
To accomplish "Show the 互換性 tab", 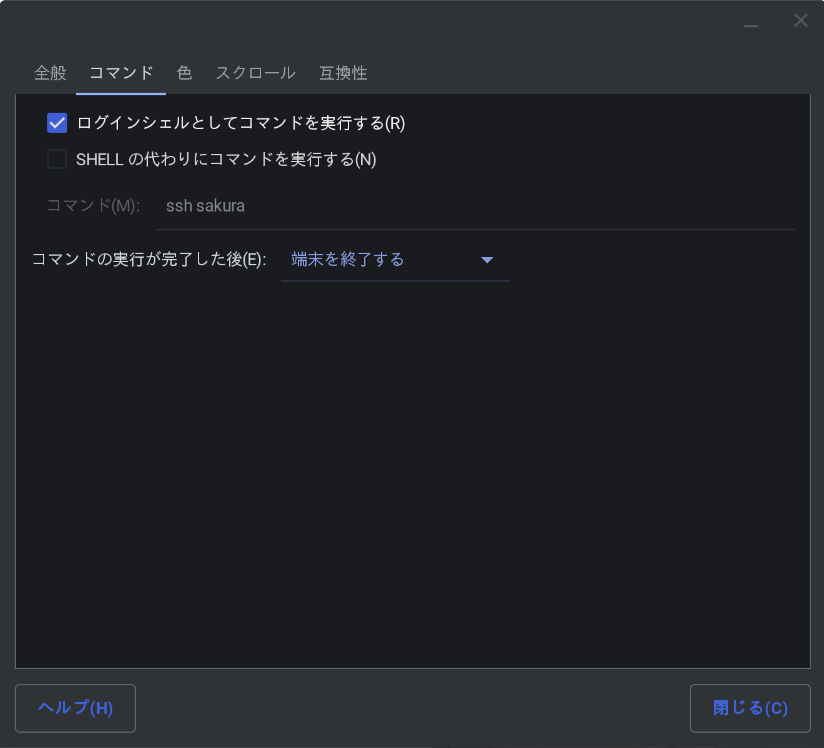I will pos(343,73).
